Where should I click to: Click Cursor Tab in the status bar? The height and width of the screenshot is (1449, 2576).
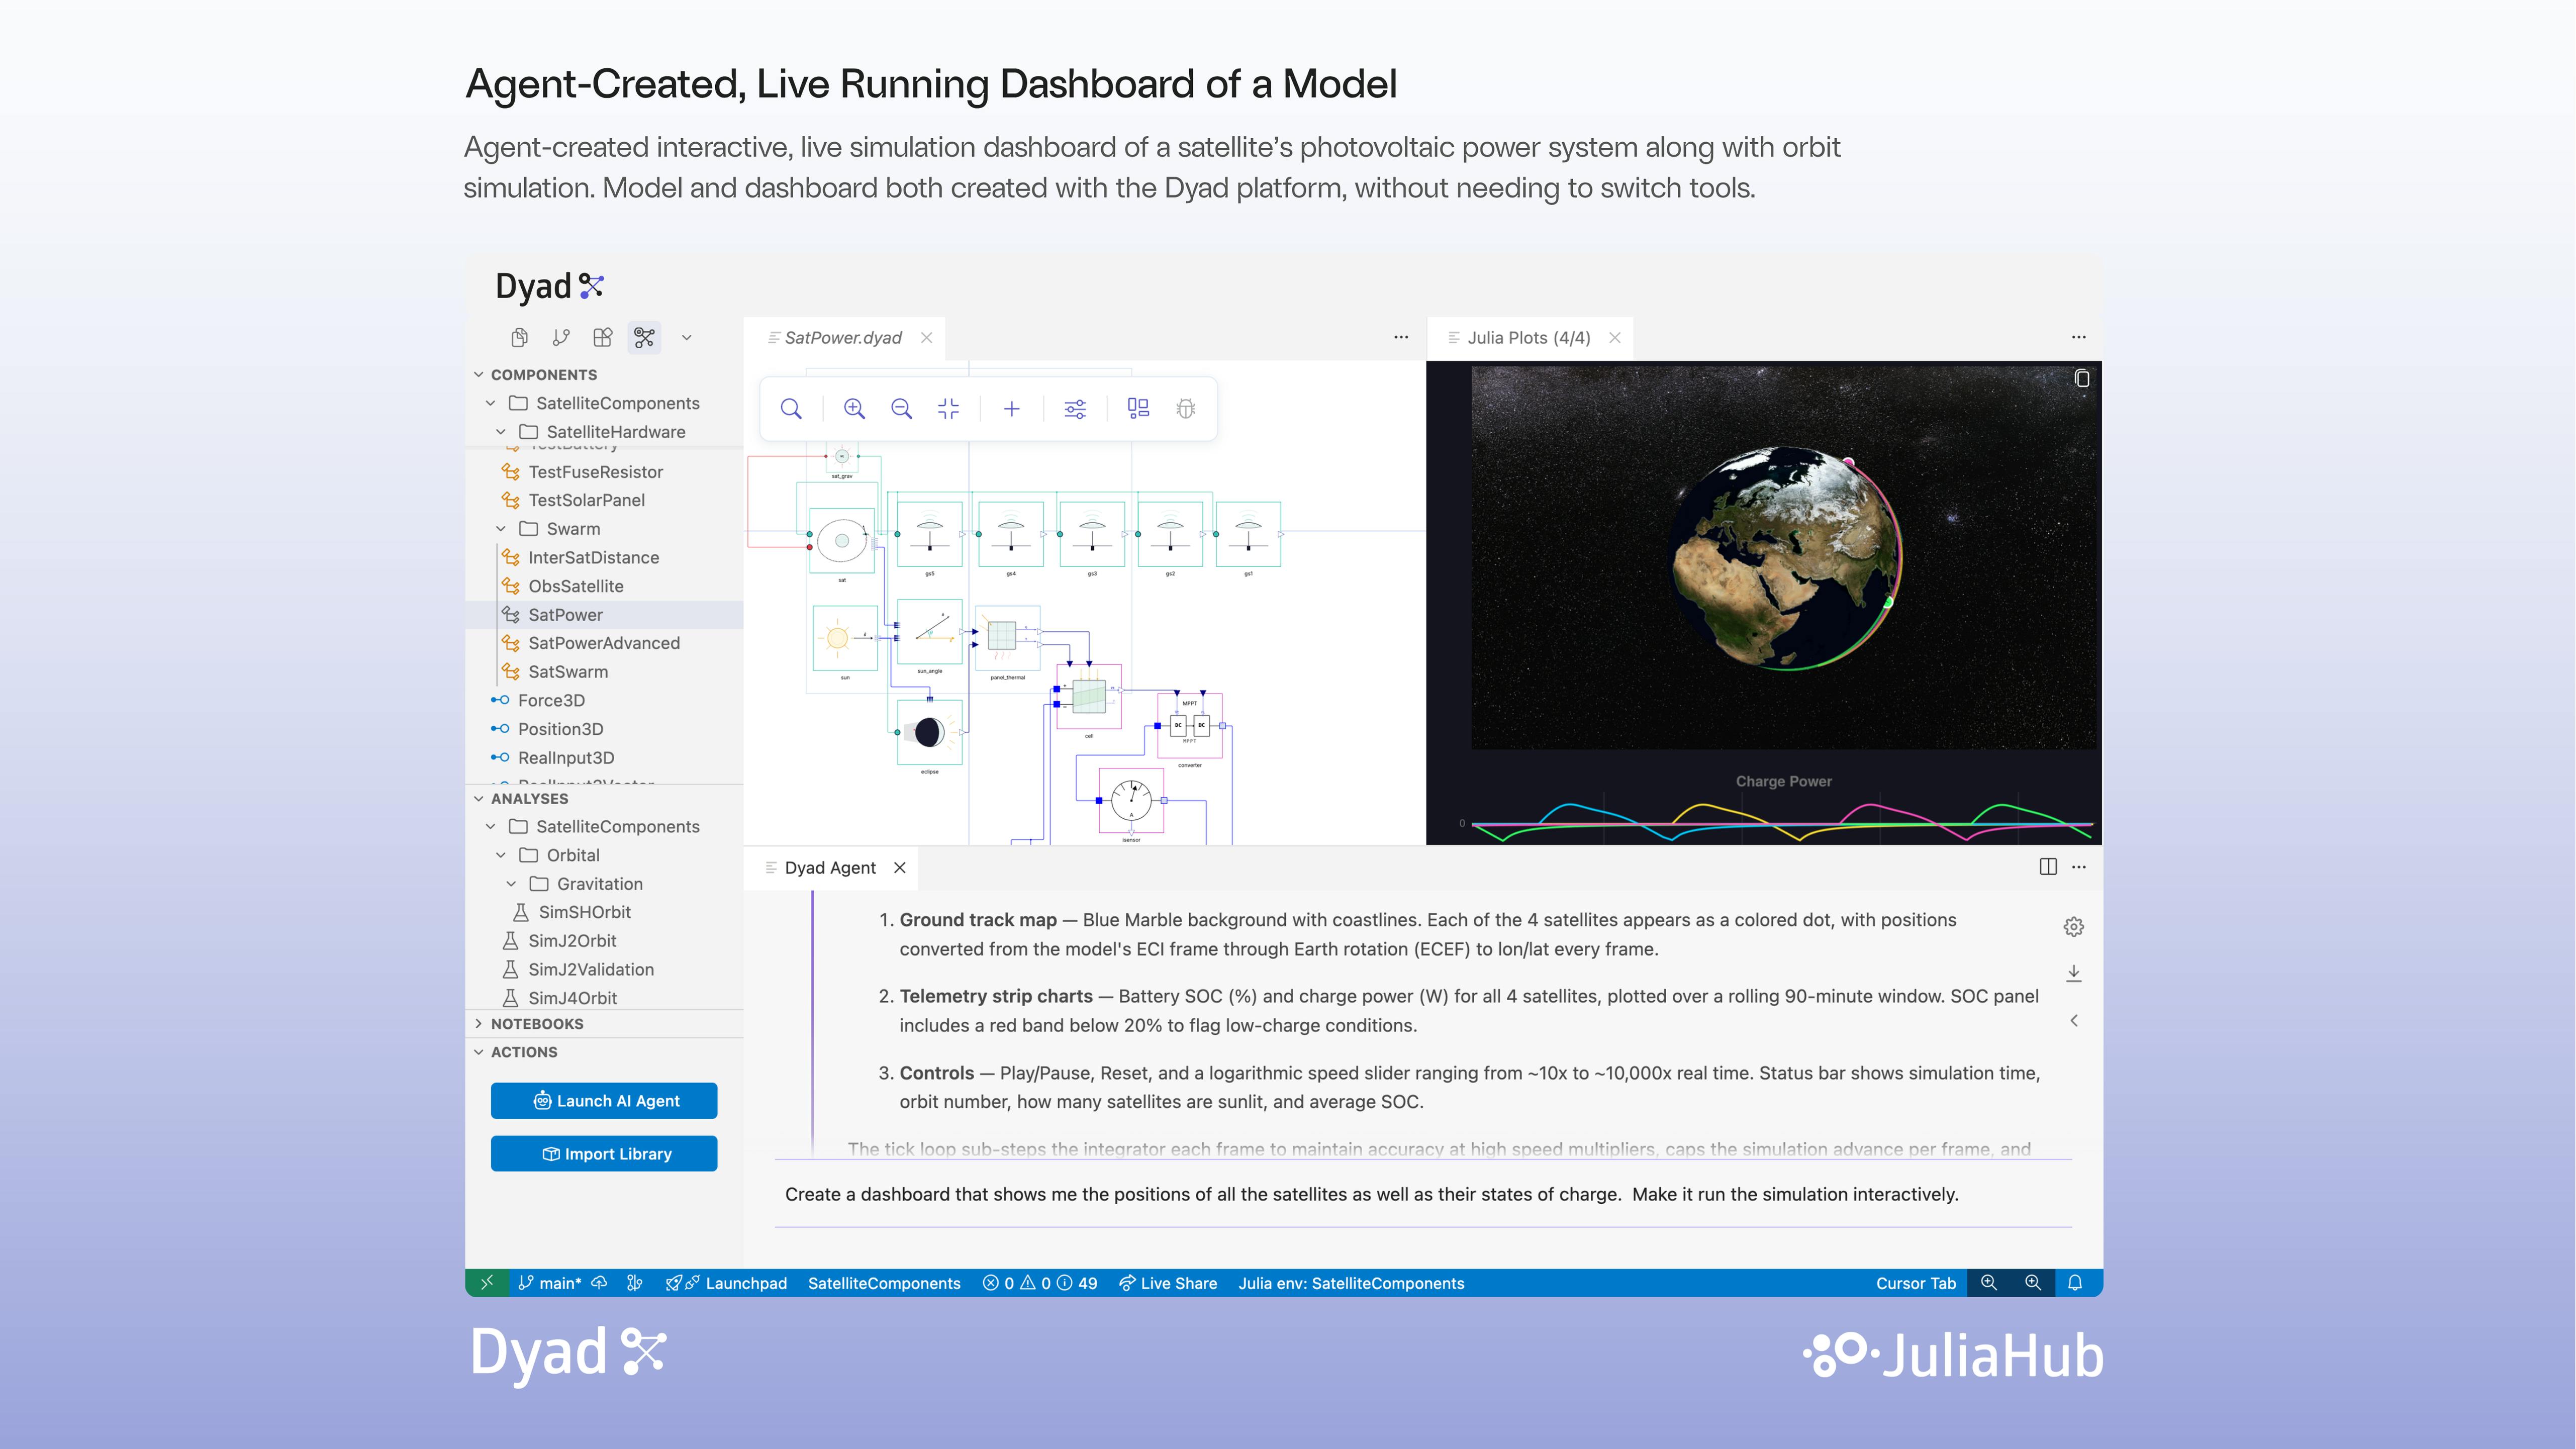tap(1915, 1283)
